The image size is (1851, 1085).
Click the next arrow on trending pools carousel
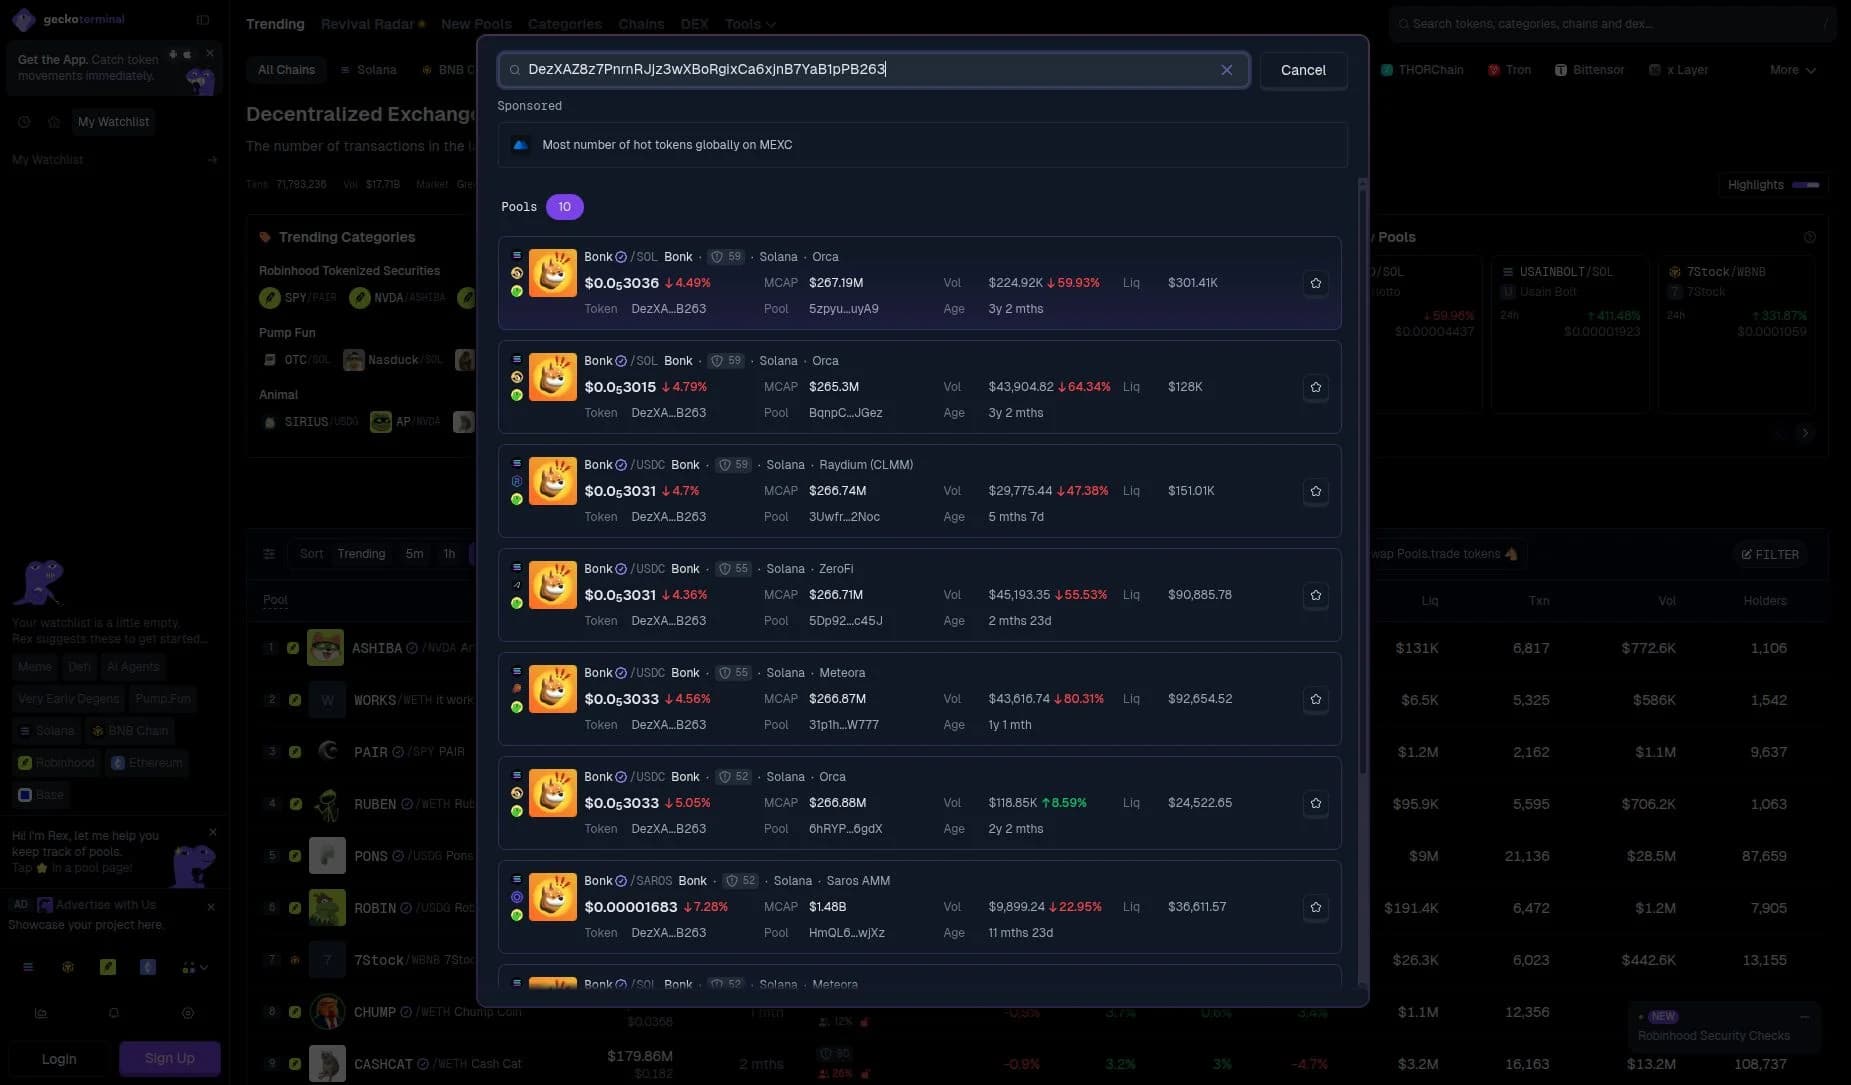coord(1805,433)
